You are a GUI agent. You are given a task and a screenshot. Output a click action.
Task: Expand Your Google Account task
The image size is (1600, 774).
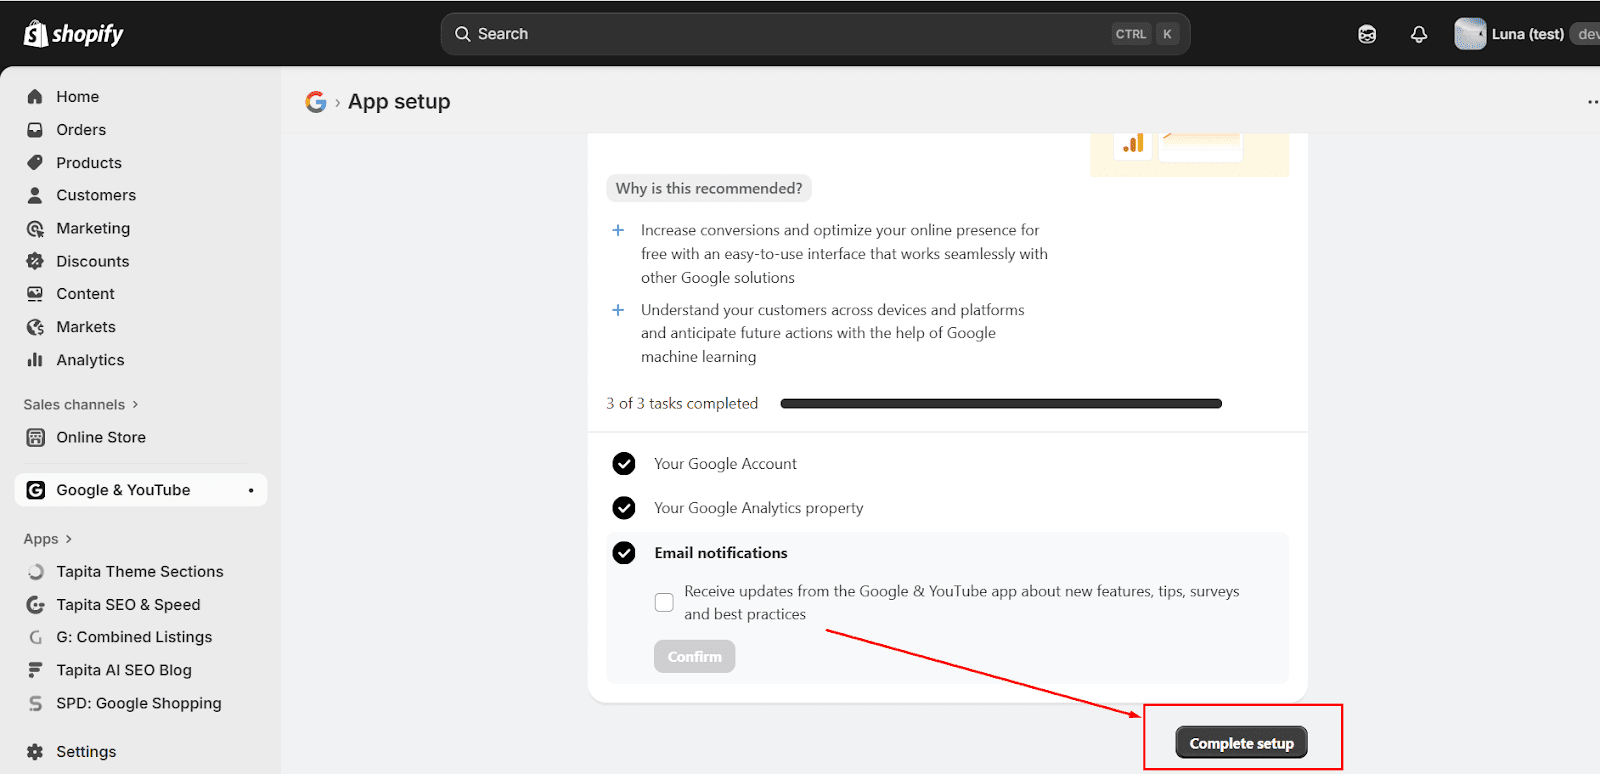click(725, 464)
